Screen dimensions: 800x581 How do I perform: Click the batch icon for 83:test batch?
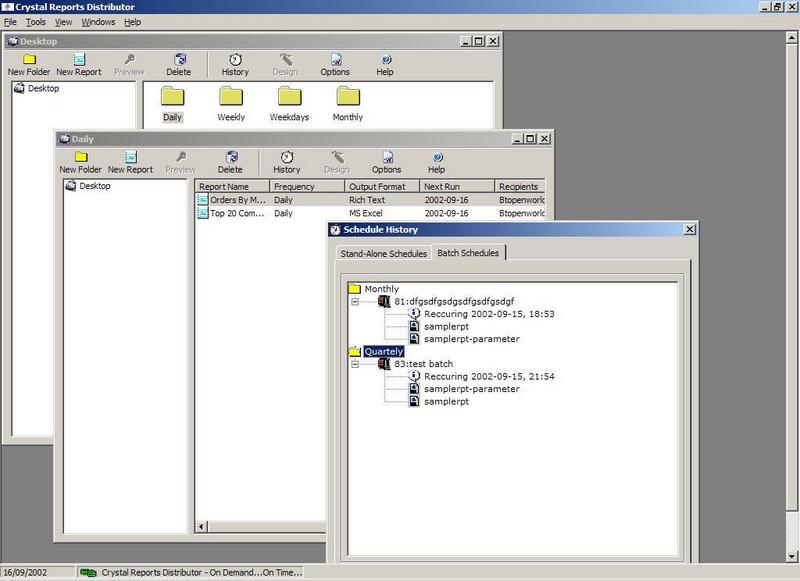[x=384, y=364]
